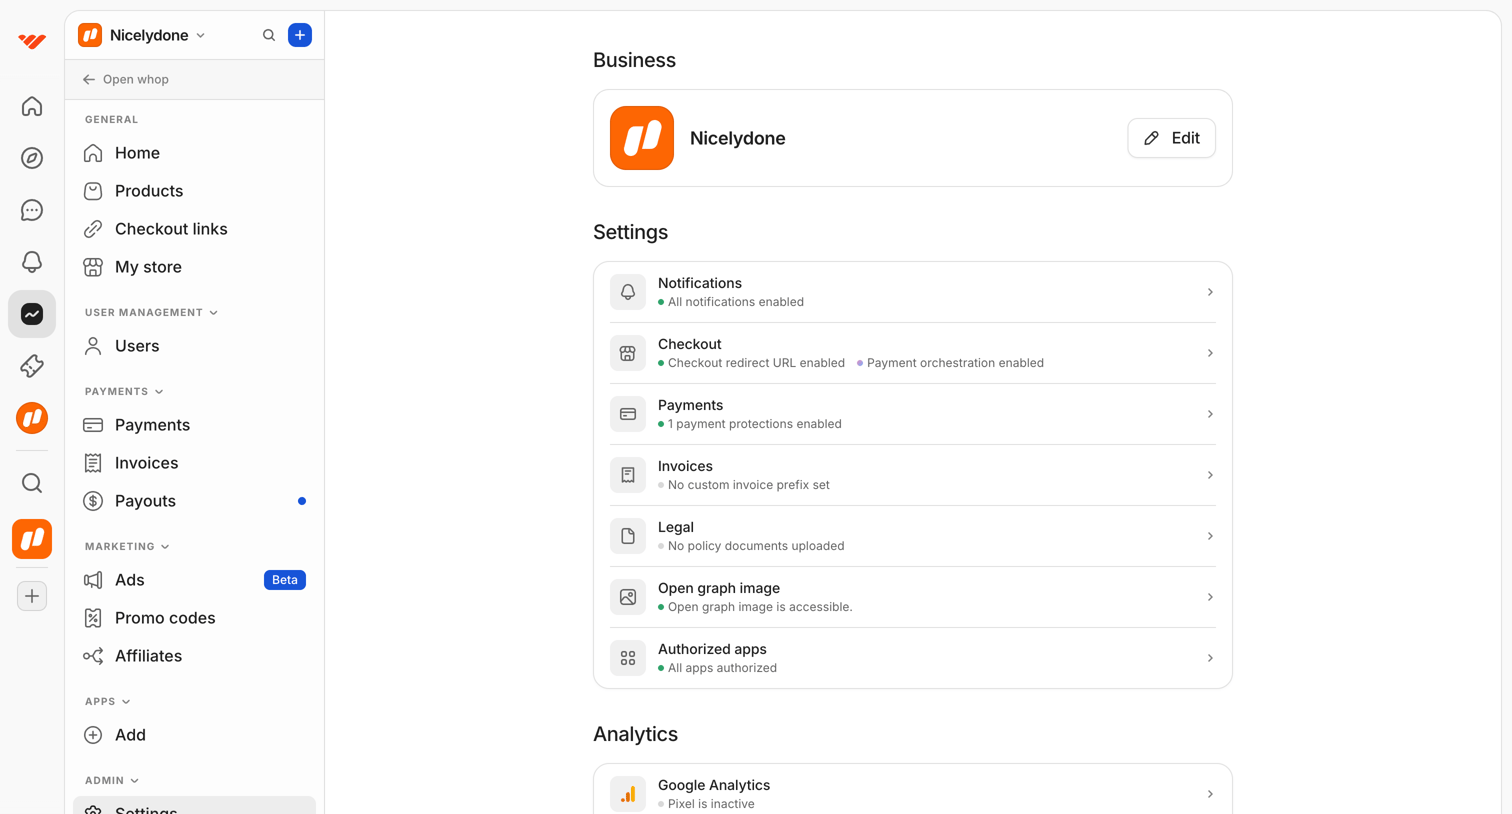Viewport: 1512px width, 814px height.
Task: Click 'Payment orchestration enabled' status text
Action: point(955,363)
